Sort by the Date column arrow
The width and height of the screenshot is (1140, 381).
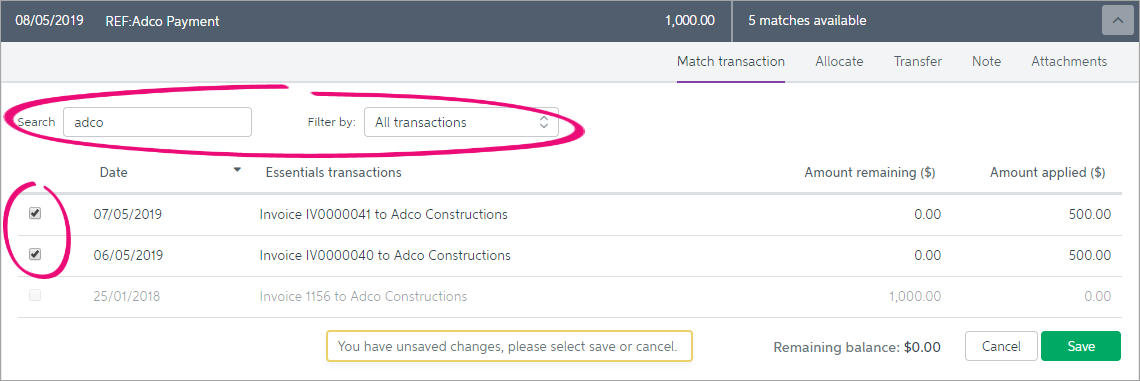(x=237, y=170)
